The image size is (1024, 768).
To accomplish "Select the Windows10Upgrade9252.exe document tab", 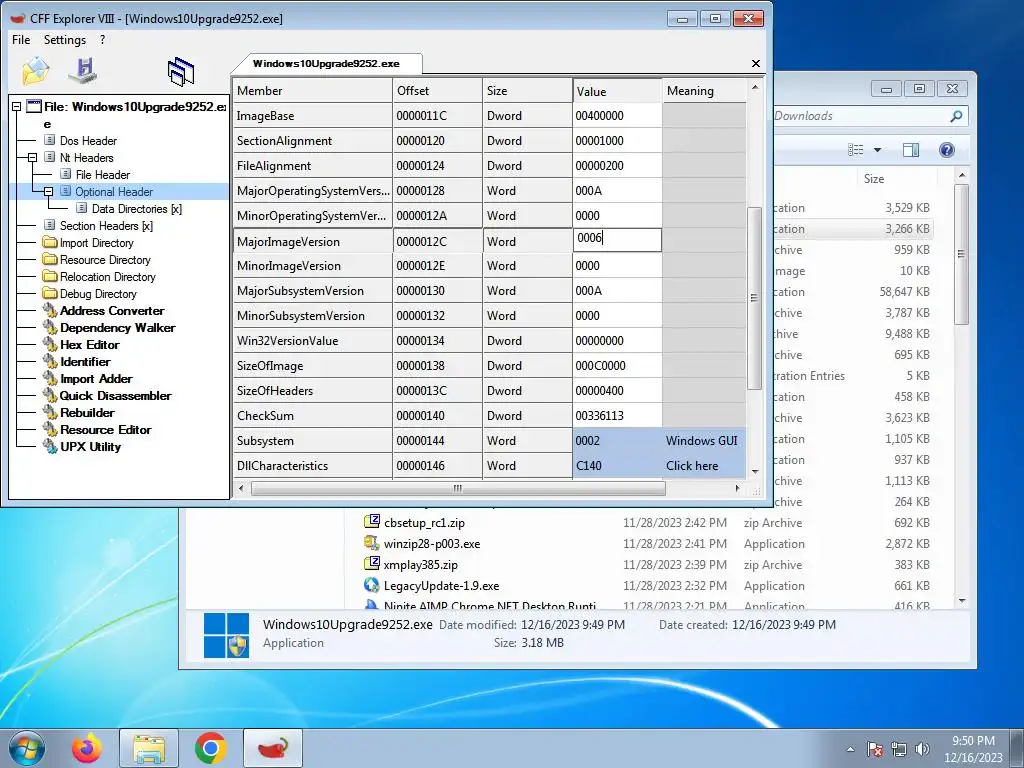I will pyautogui.click(x=326, y=63).
